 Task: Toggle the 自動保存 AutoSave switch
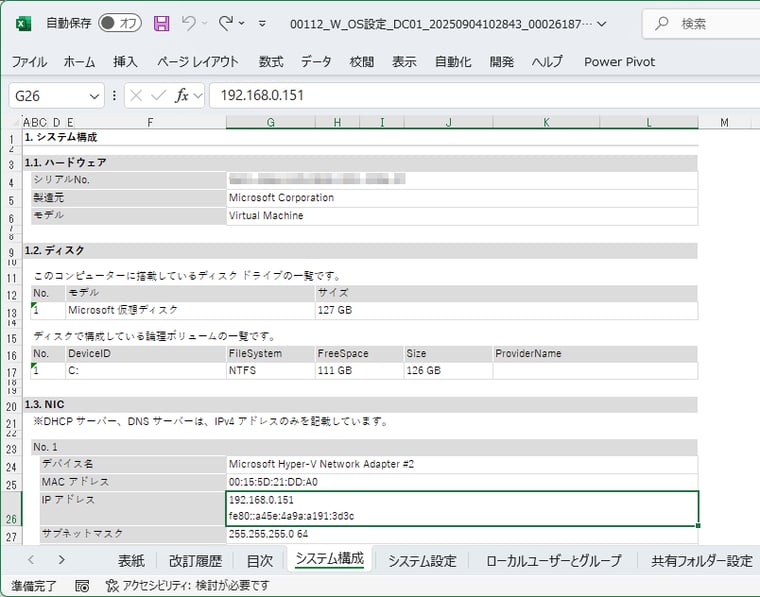pyautogui.click(x=119, y=23)
